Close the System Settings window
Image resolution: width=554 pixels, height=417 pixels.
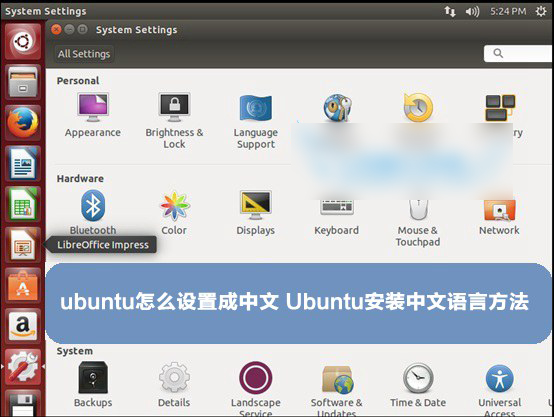pos(56,29)
